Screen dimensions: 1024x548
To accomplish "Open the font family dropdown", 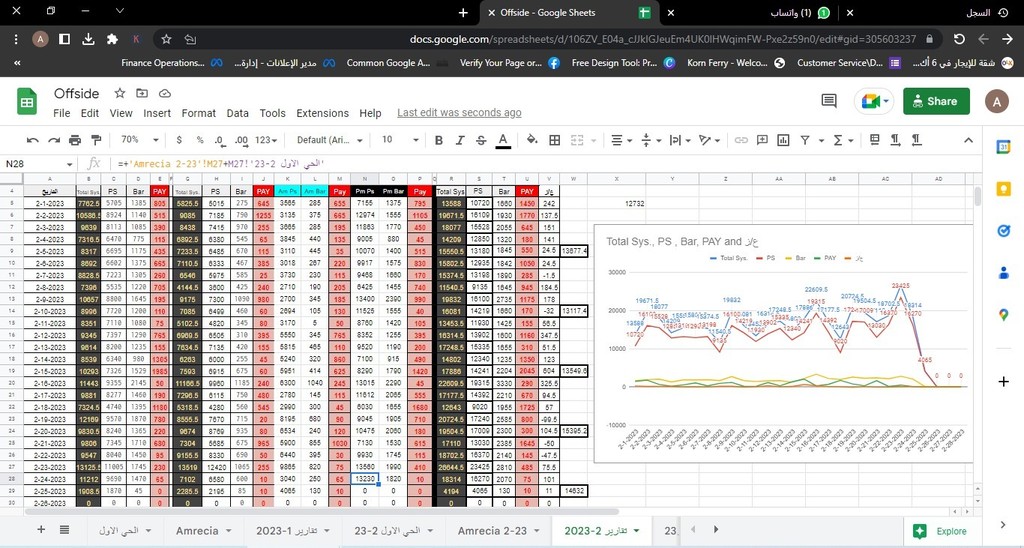I will click(x=331, y=140).
